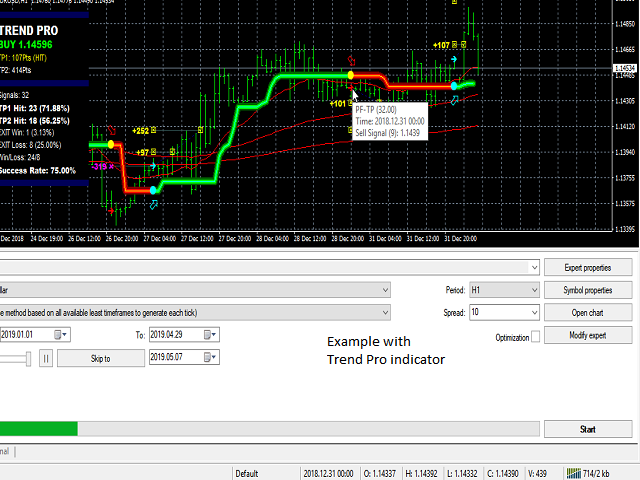
Task: Expand the testing model dropdown
Action: pos(385,313)
